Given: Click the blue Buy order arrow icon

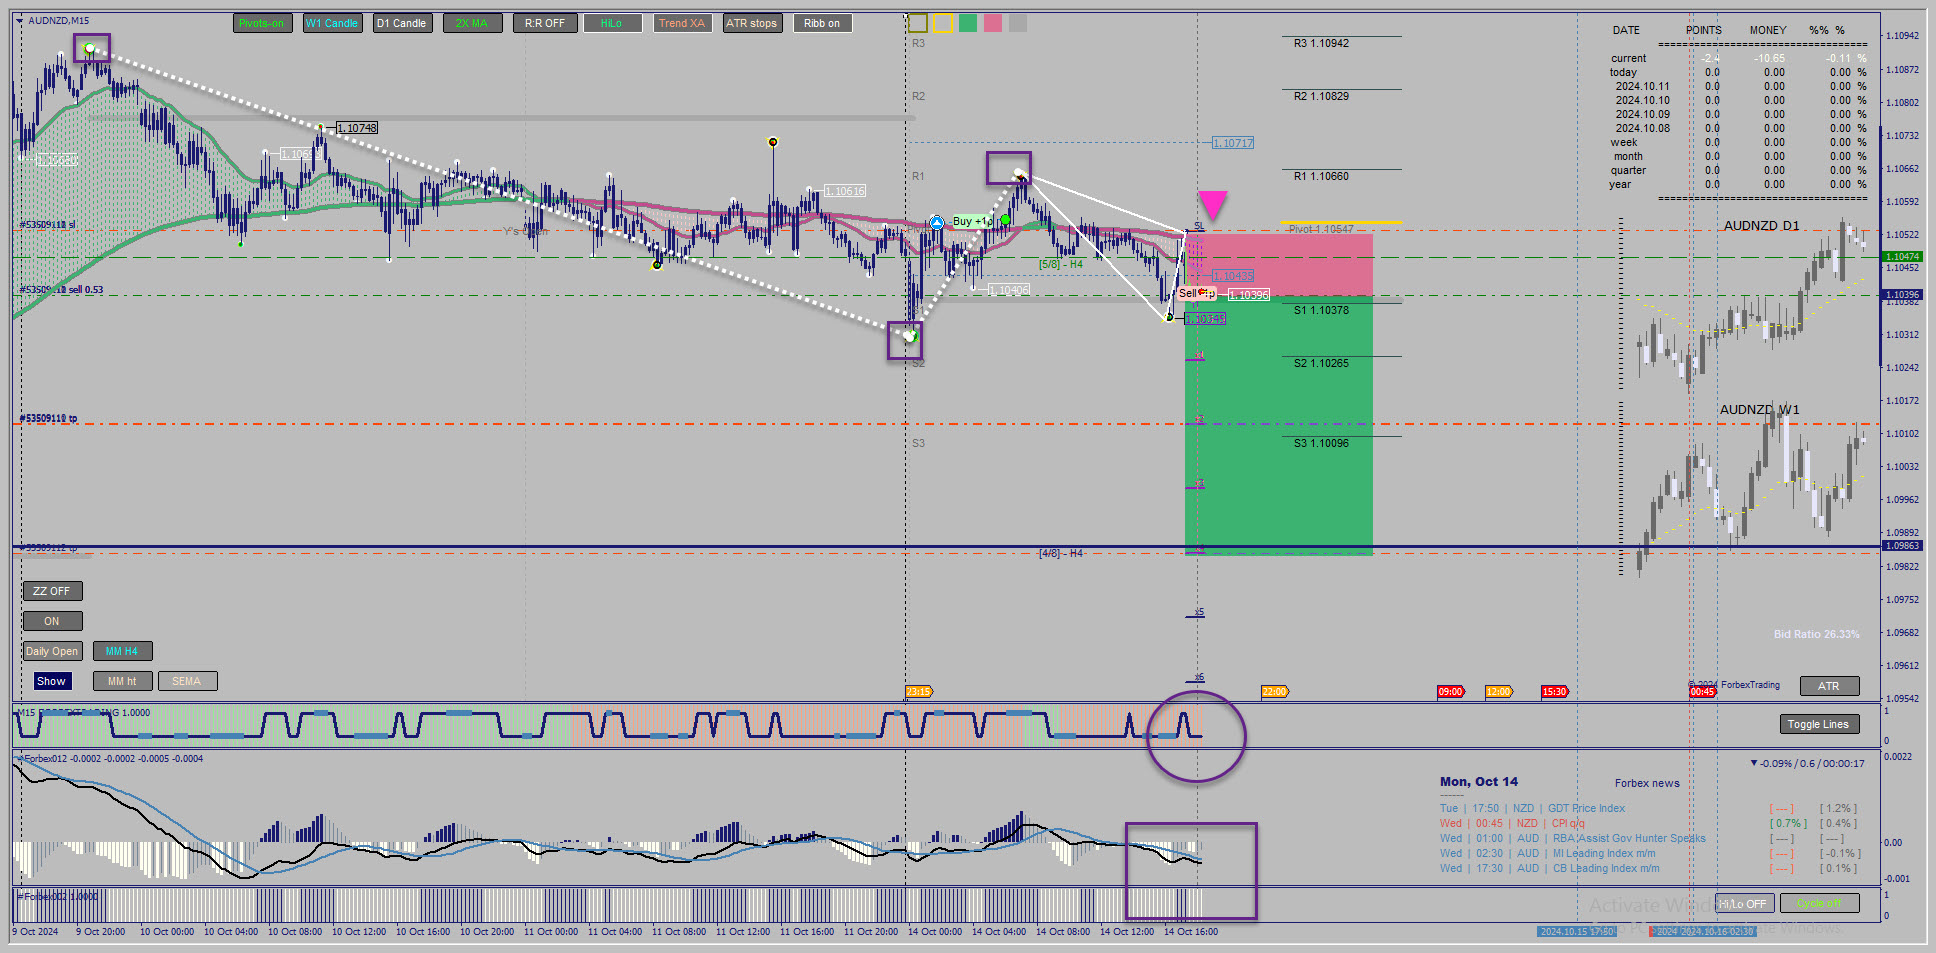Looking at the screenshot, I should (x=936, y=222).
